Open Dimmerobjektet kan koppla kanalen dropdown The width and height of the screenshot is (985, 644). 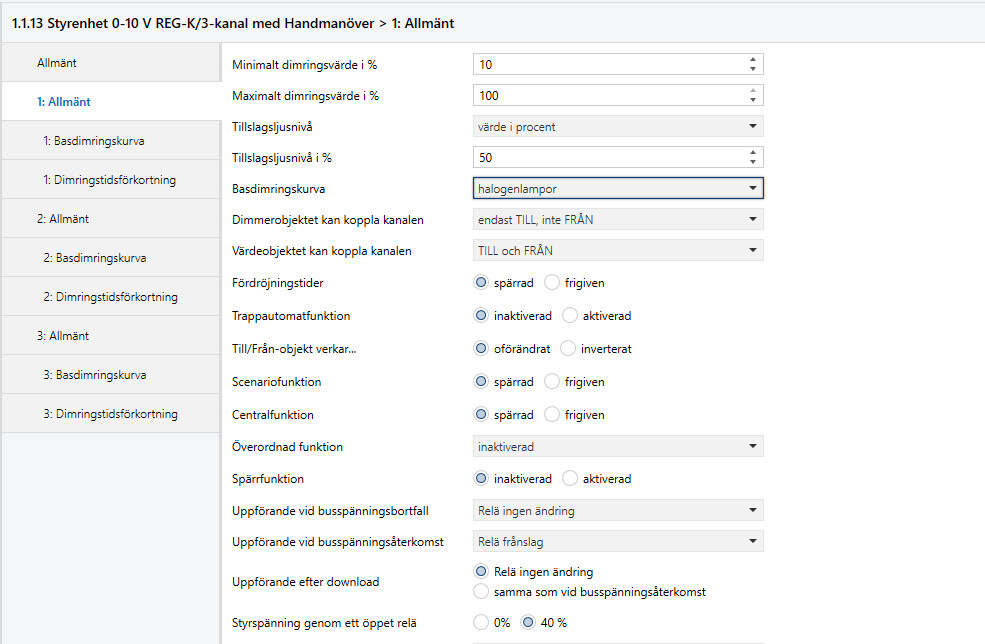pos(617,220)
